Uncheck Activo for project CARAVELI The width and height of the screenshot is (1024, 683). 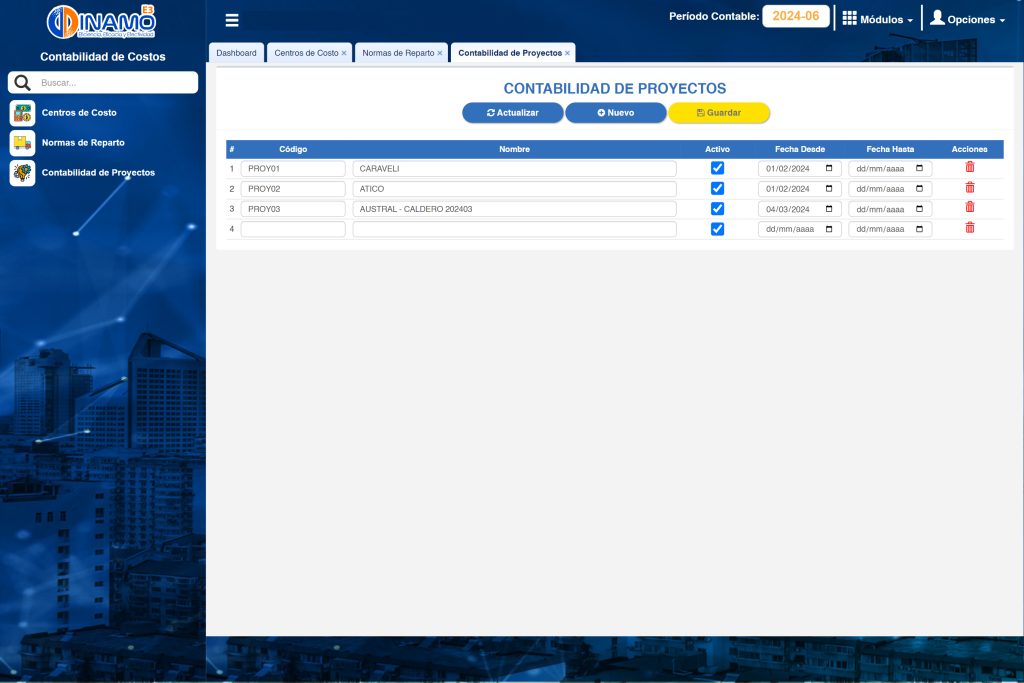coord(717,168)
